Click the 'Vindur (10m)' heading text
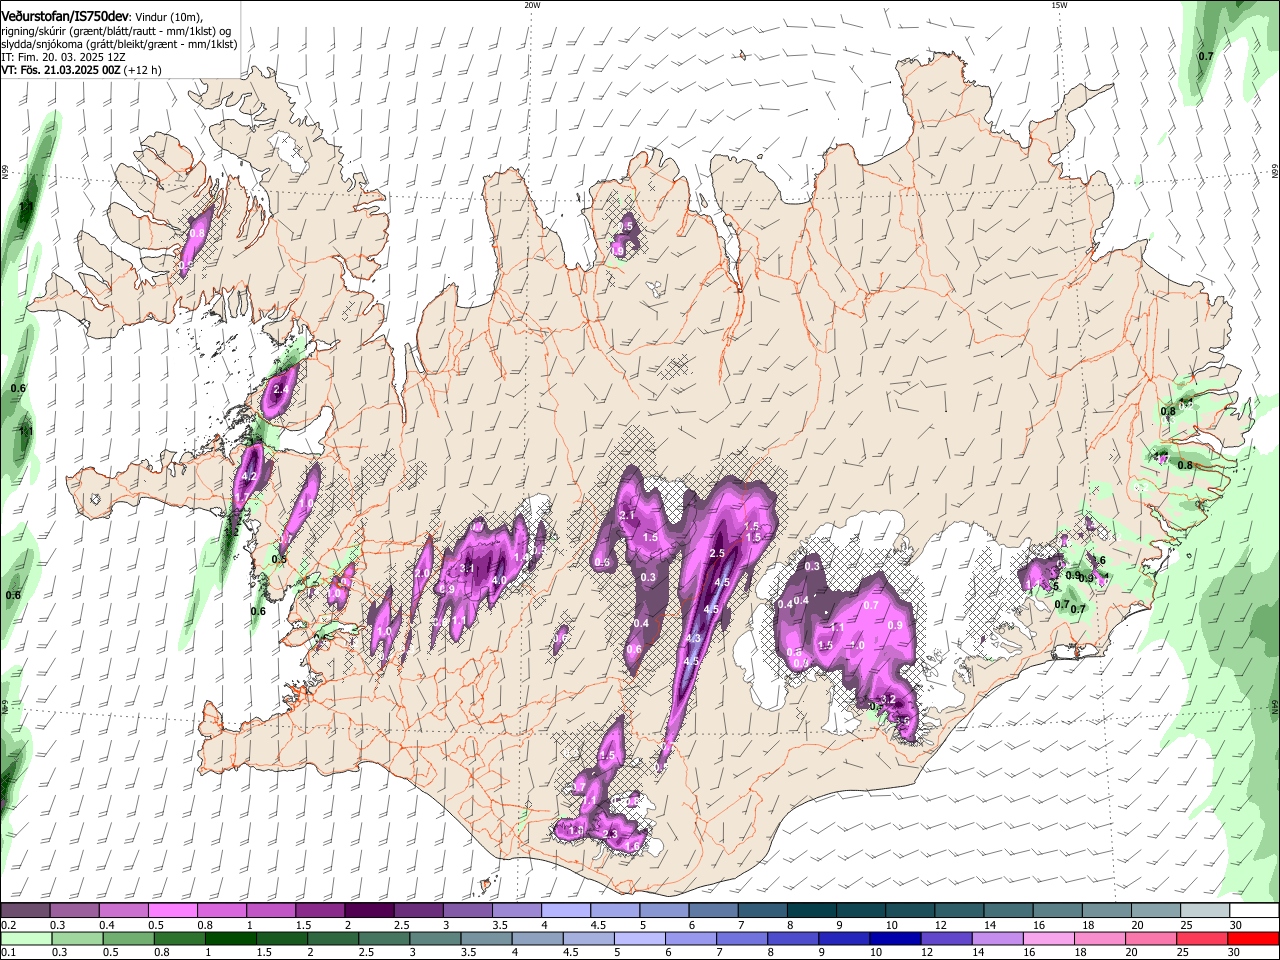The width and height of the screenshot is (1280, 960). (x=168, y=16)
